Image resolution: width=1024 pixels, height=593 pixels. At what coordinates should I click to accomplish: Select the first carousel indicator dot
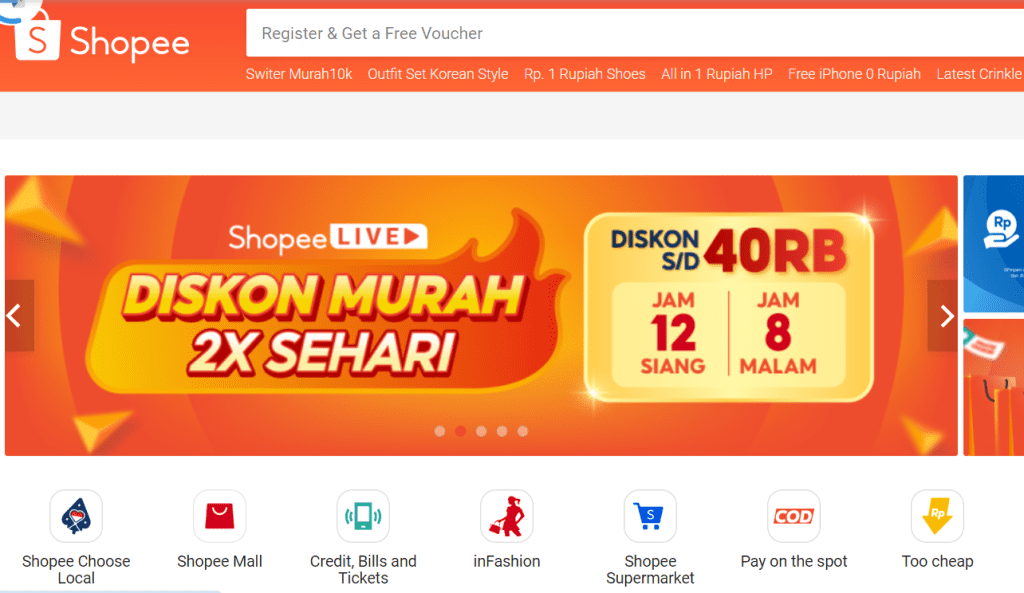click(x=440, y=431)
